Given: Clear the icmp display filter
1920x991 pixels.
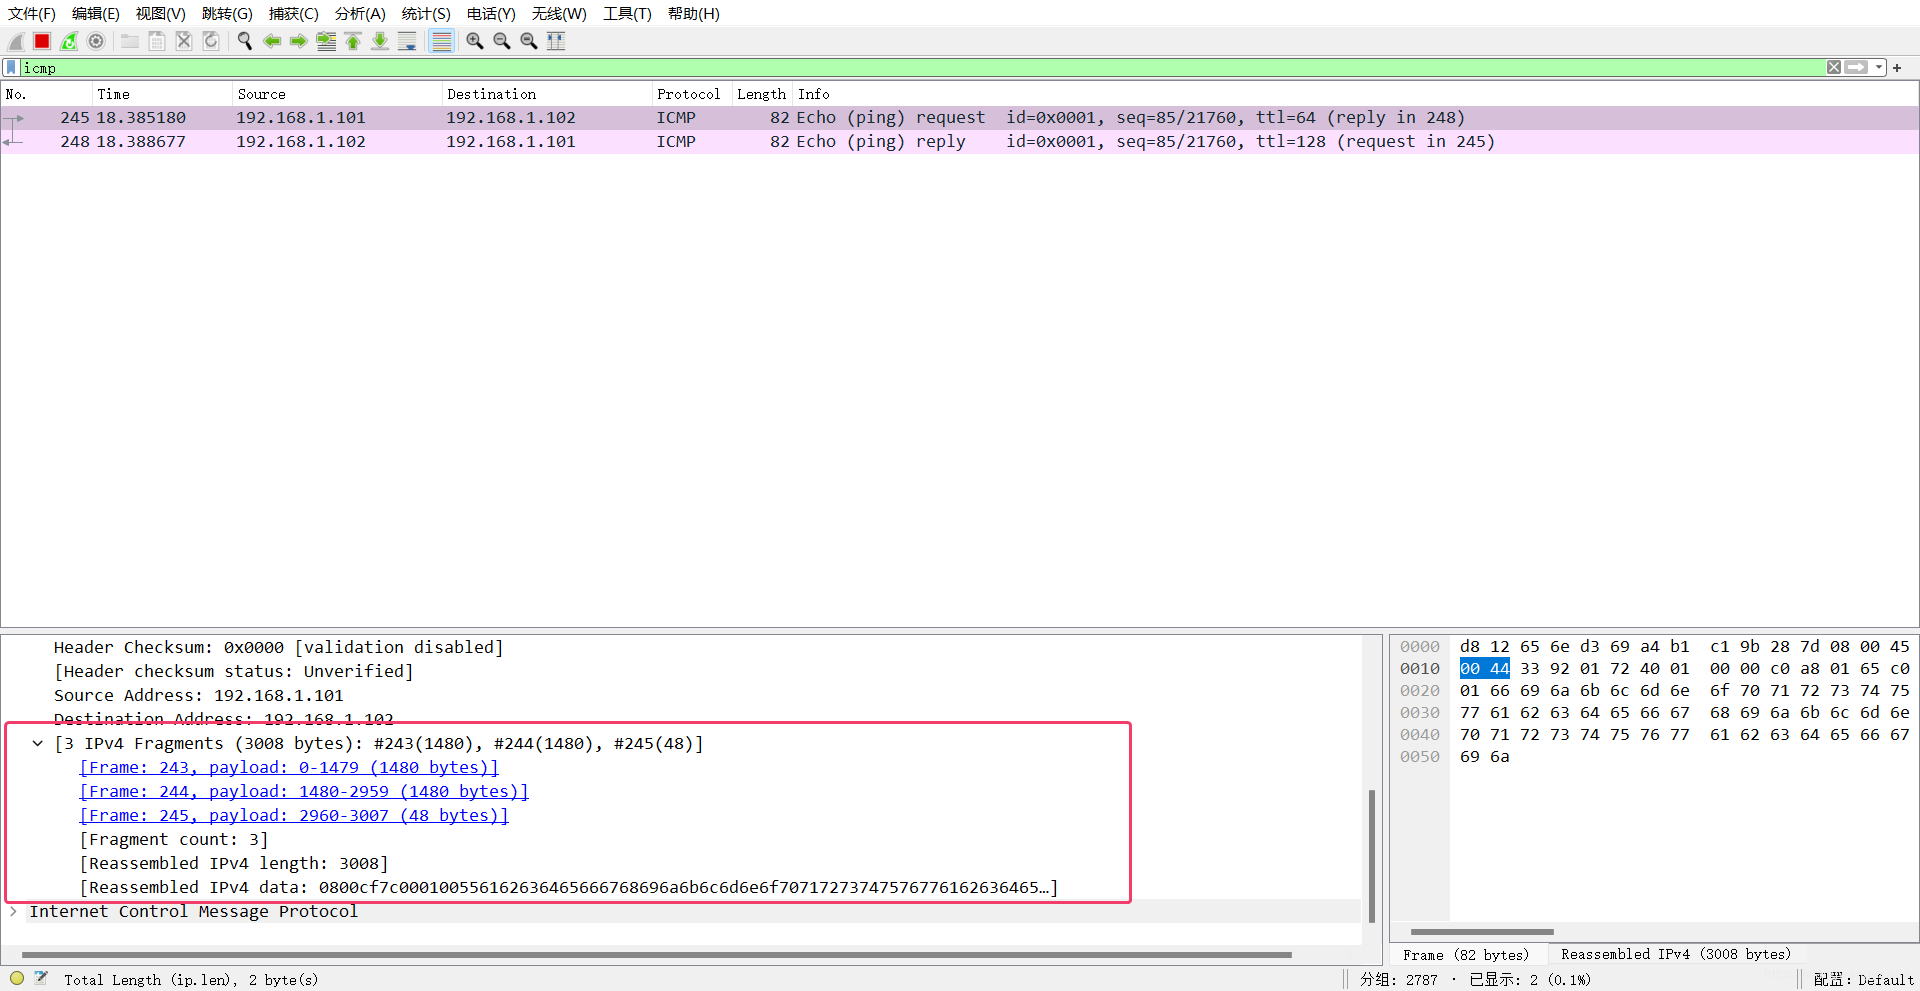Looking at the screenshot, I should pyautogui.click(x=1833, y=67).
